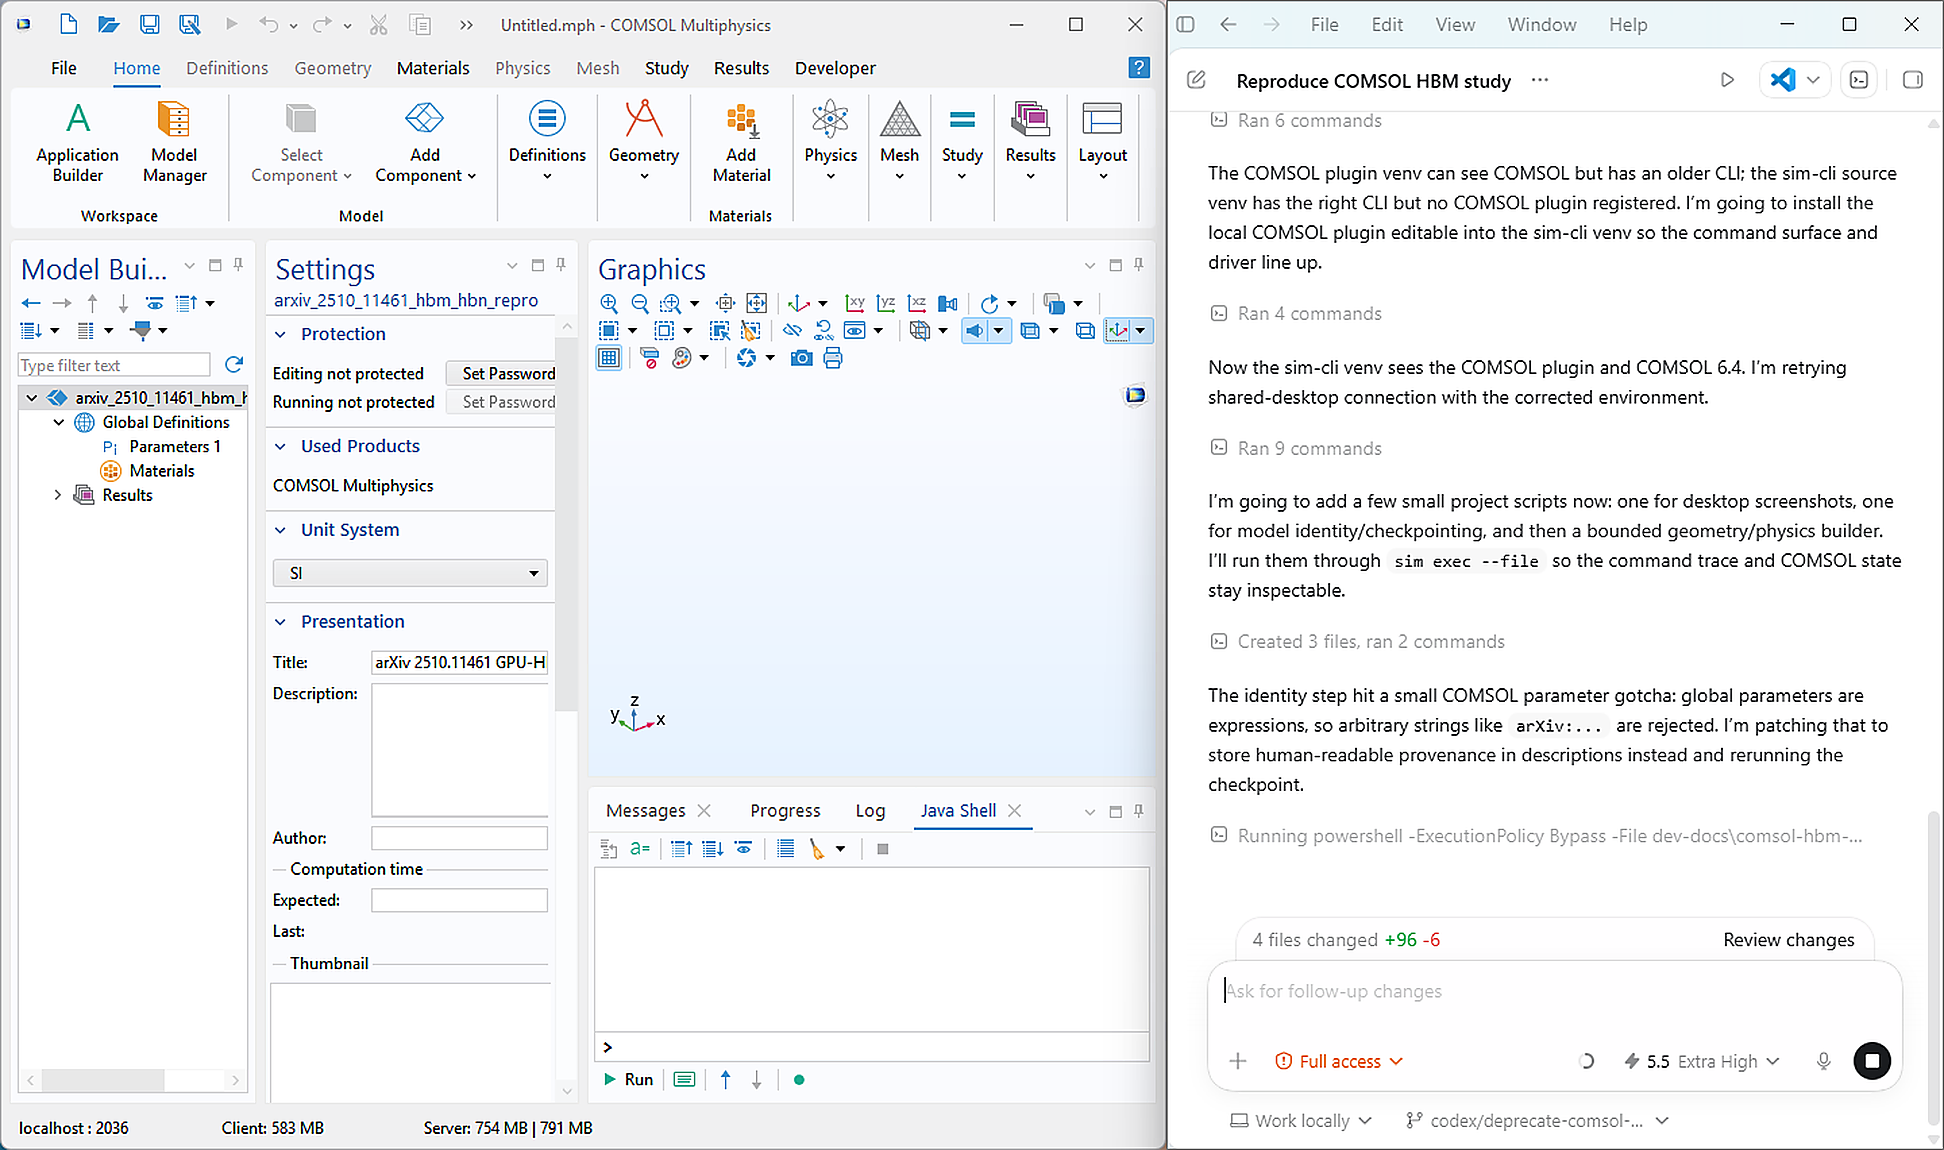Image resolution: width=1944 pixels, height=1150 pixels.
Task: Stop the Java Shell execution
Action: tap(882, 849)
